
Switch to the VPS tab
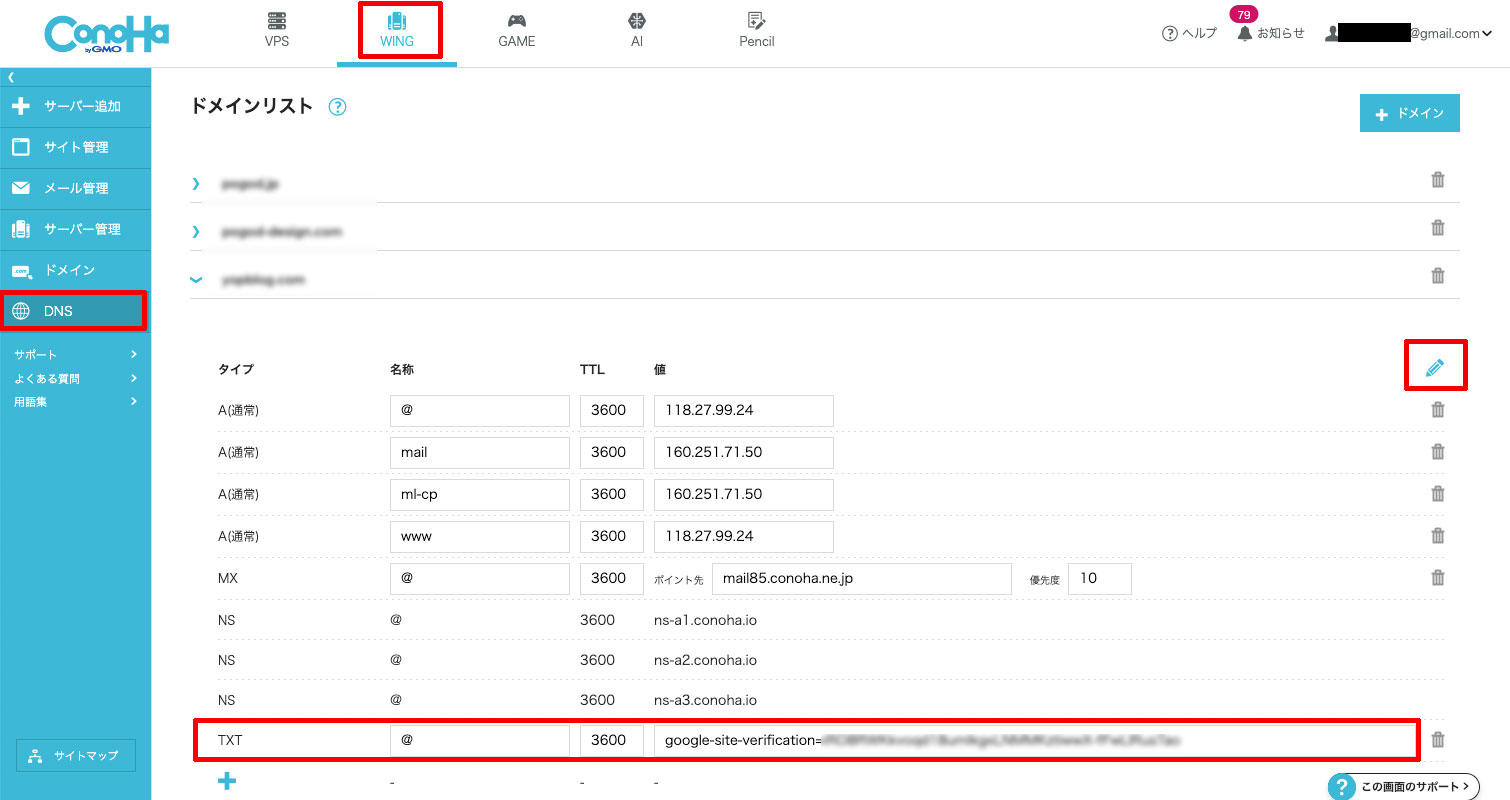(277, 30)
